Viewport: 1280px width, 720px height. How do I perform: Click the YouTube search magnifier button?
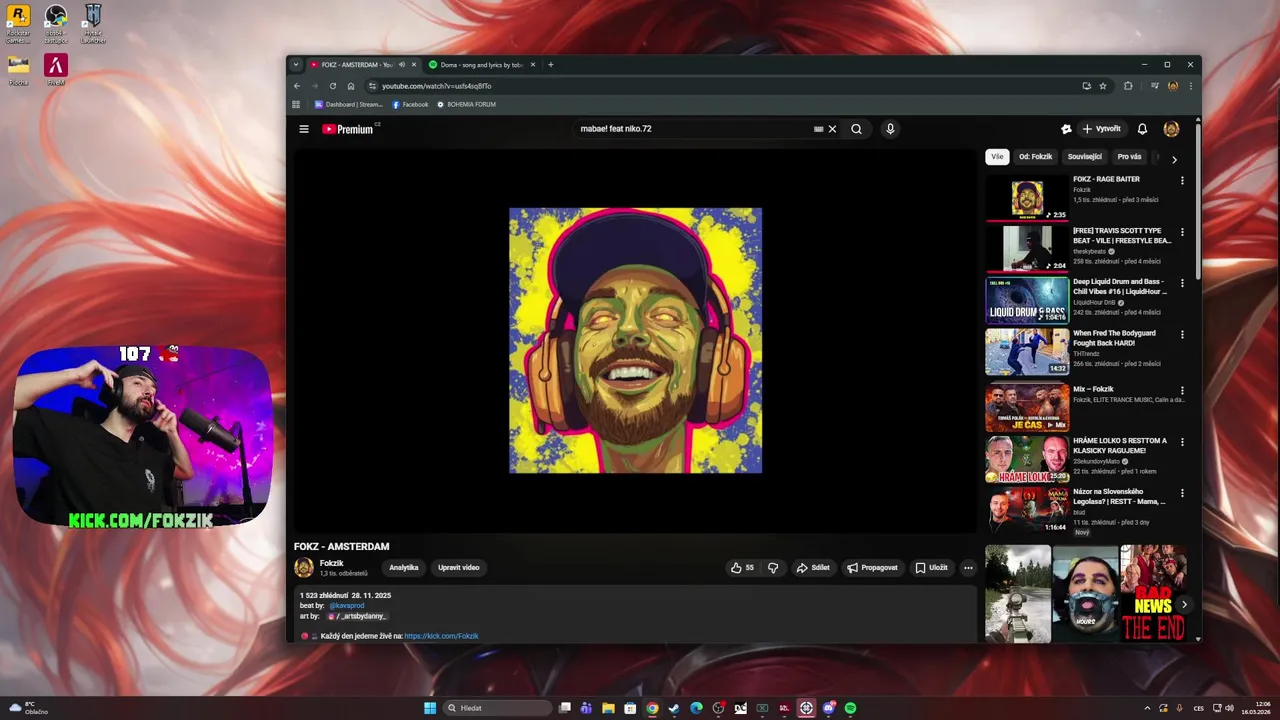[x=856, y=129]
